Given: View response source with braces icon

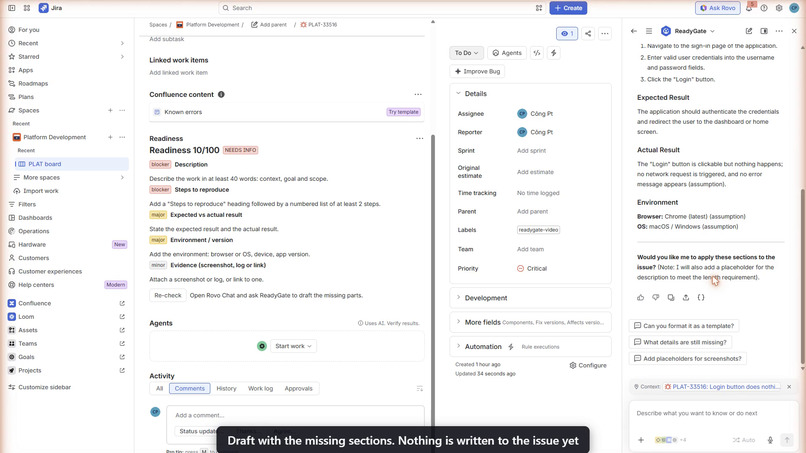Looking at the screenshot, I should [701, 297].
